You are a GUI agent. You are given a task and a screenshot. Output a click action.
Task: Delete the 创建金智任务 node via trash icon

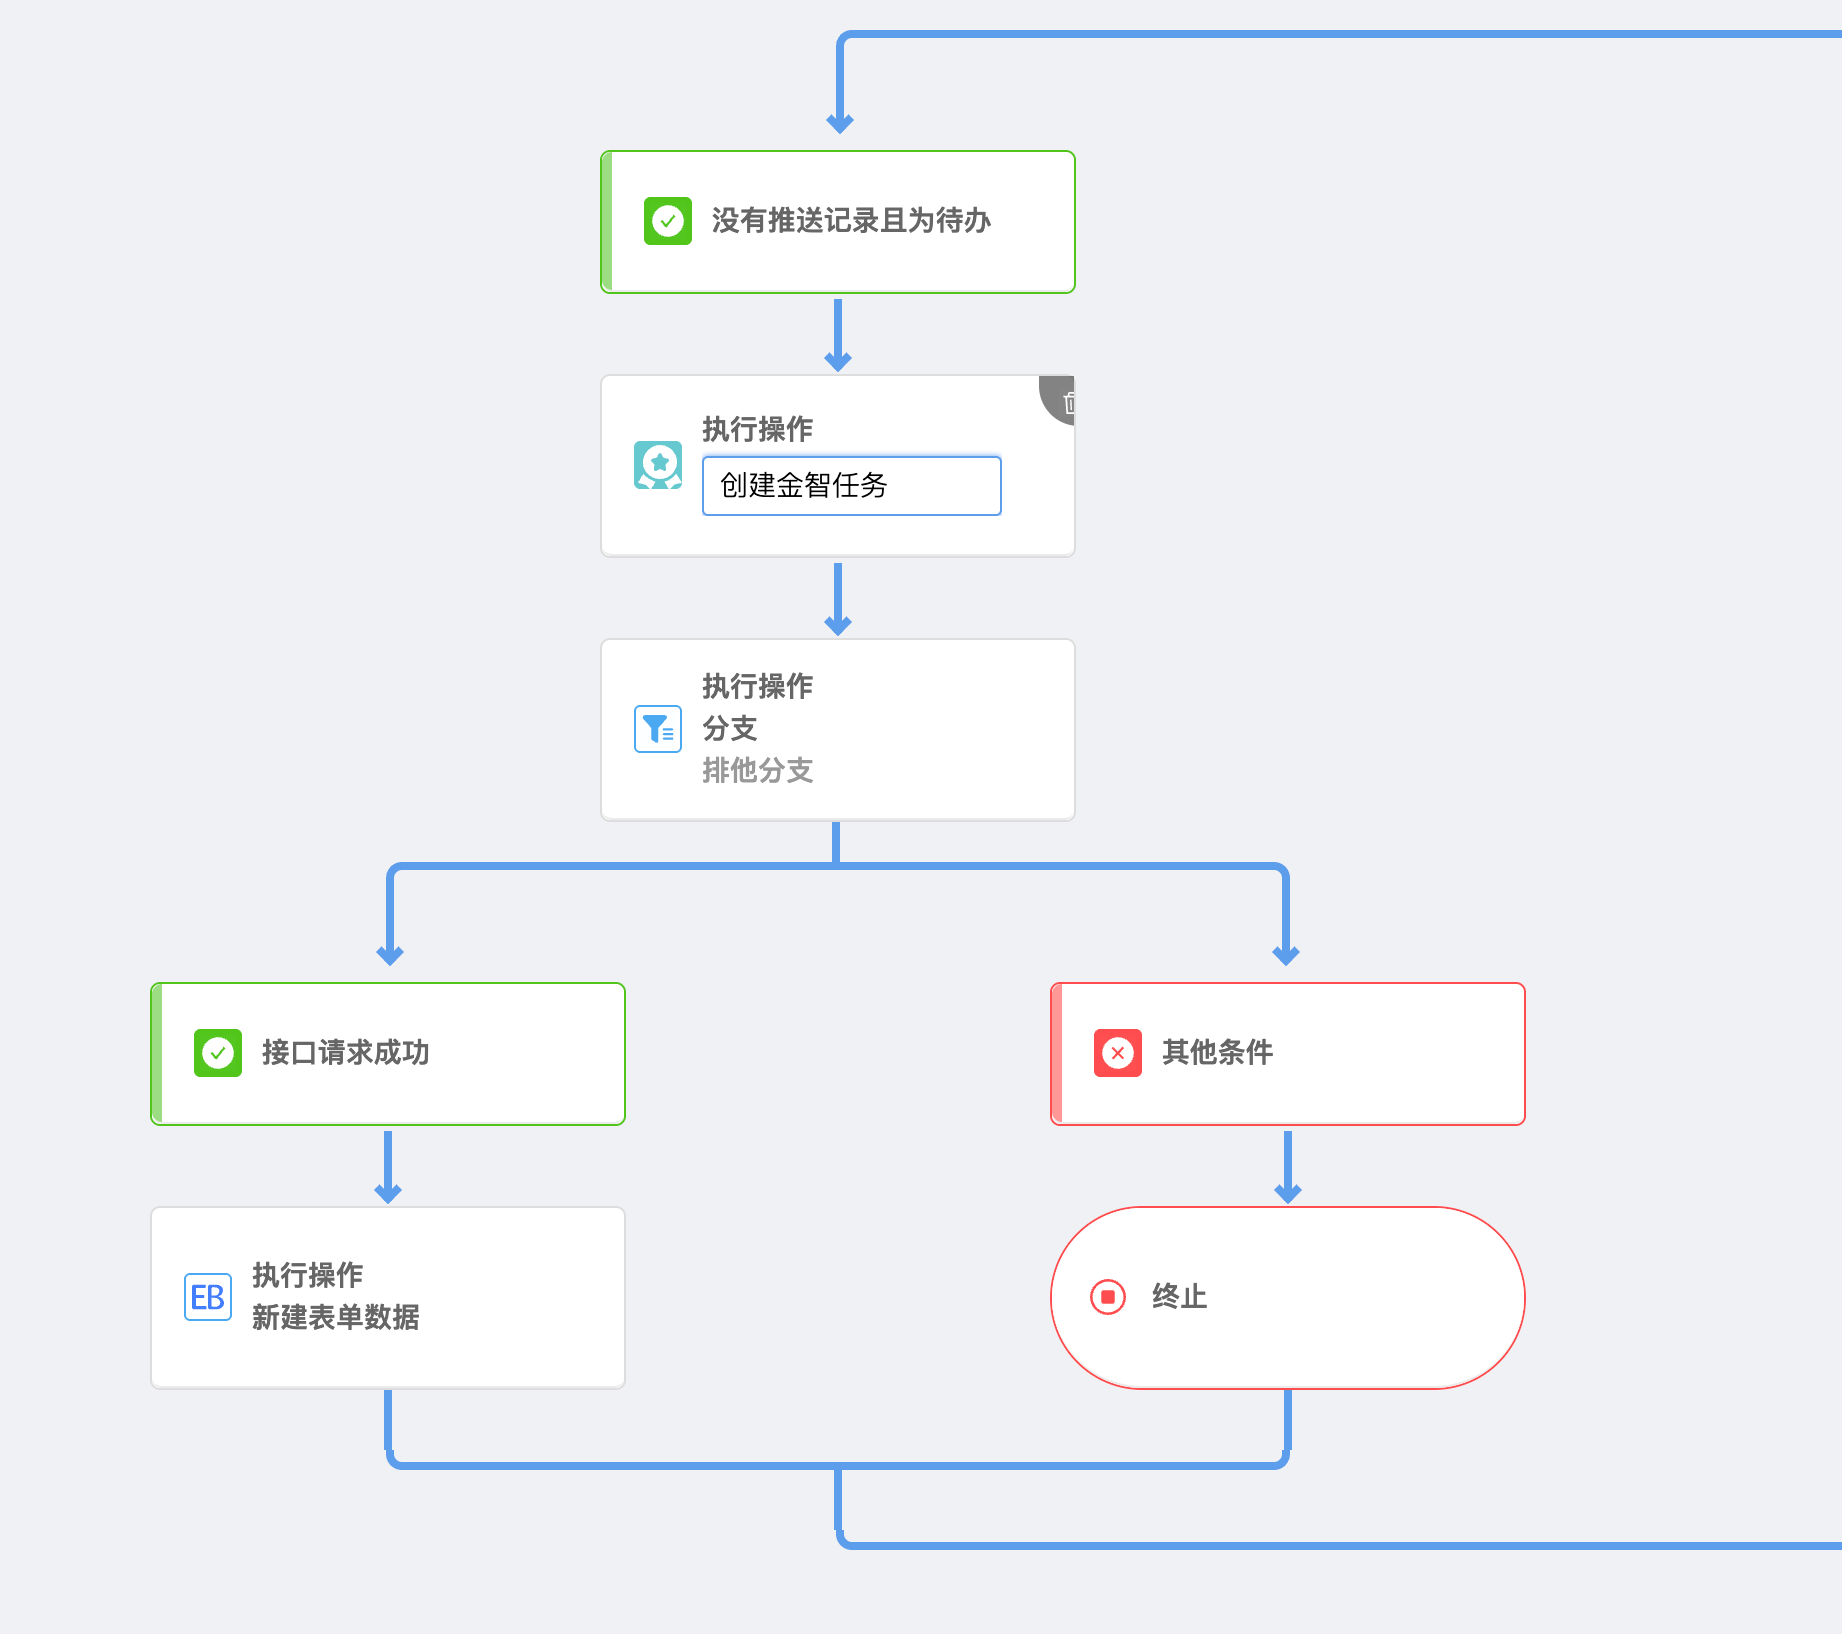(1065, 401)
